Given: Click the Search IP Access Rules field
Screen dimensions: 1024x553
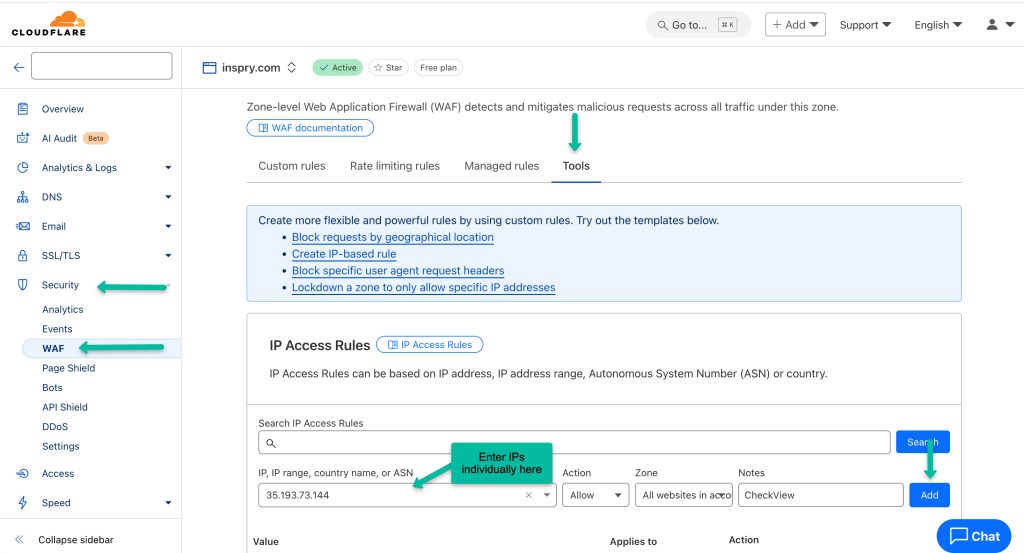Looking at the screenshot, I should tap(574, 442).
